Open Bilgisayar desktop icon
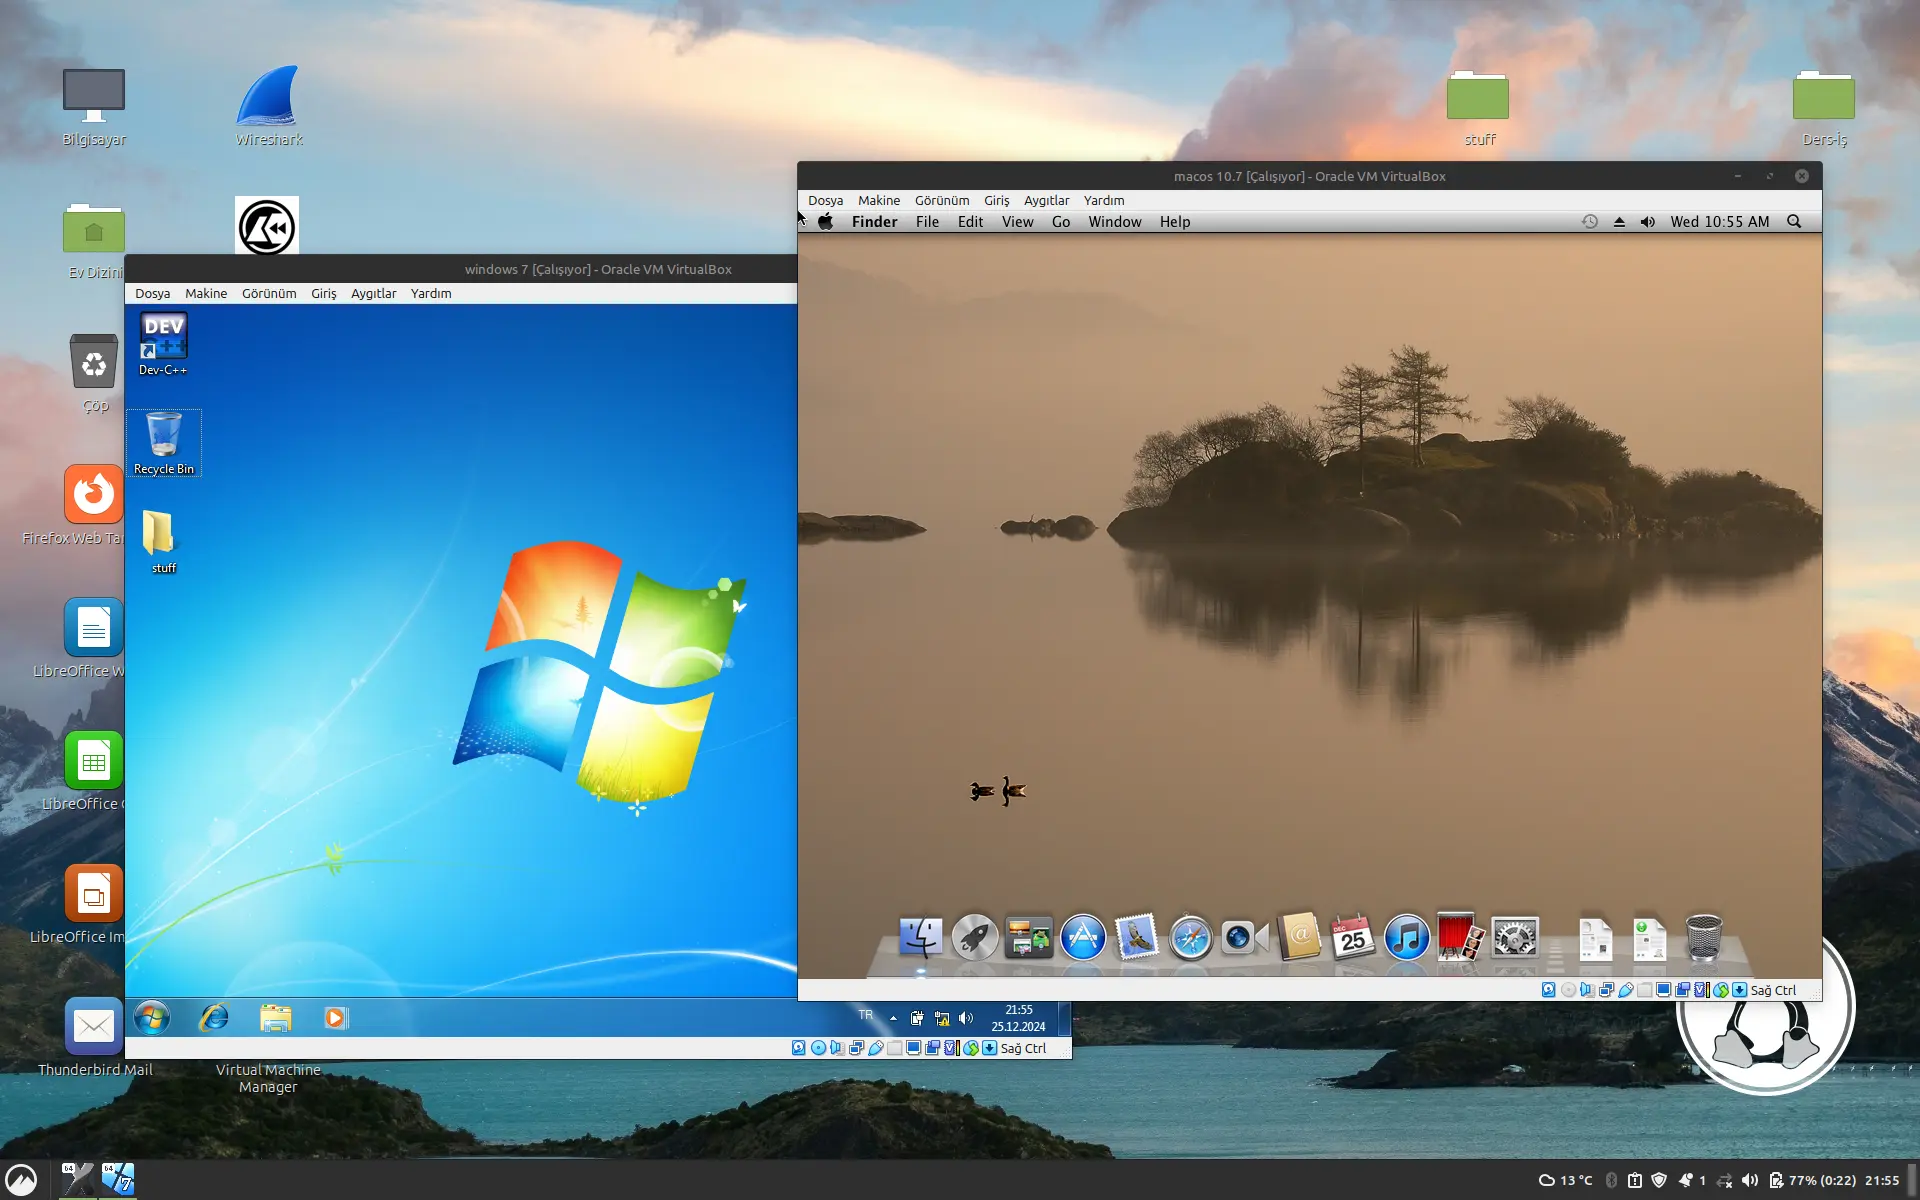 [x=94, y=106]
